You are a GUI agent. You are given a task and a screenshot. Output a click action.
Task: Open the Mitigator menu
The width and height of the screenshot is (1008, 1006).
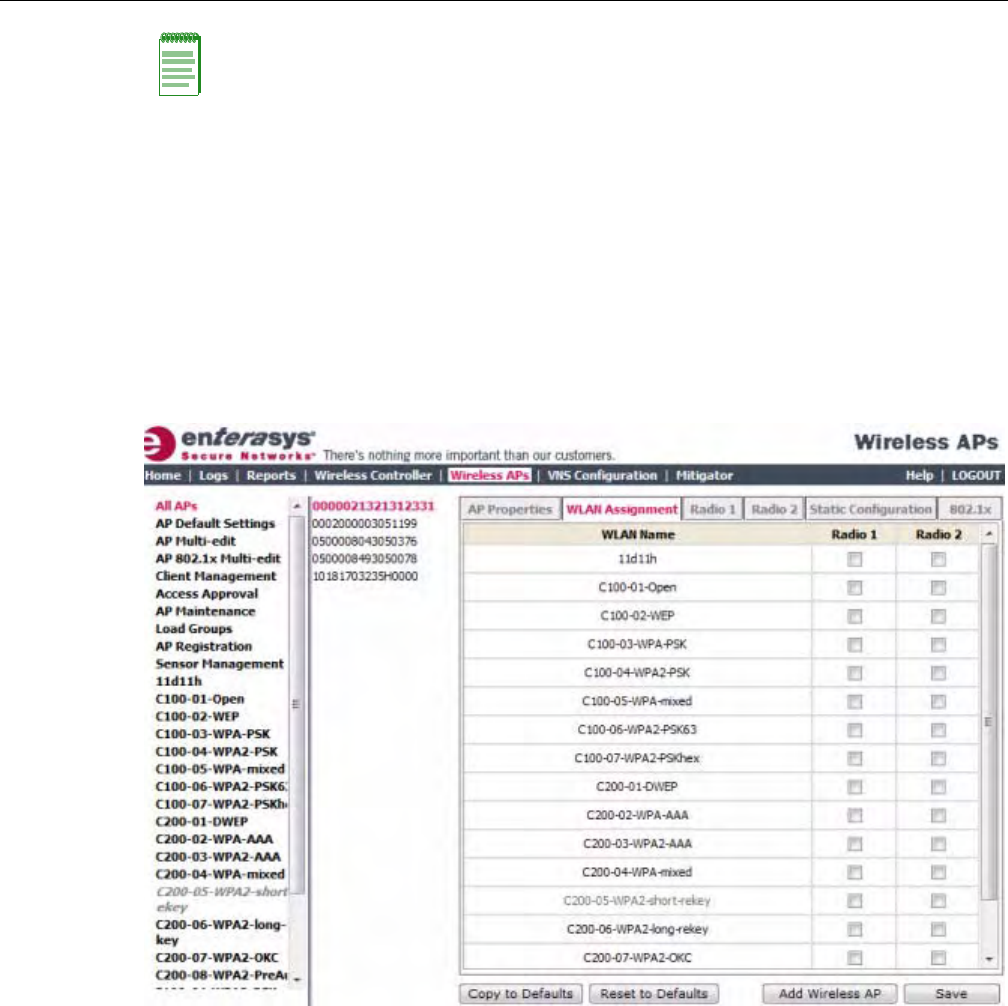[x=704, y=475]
